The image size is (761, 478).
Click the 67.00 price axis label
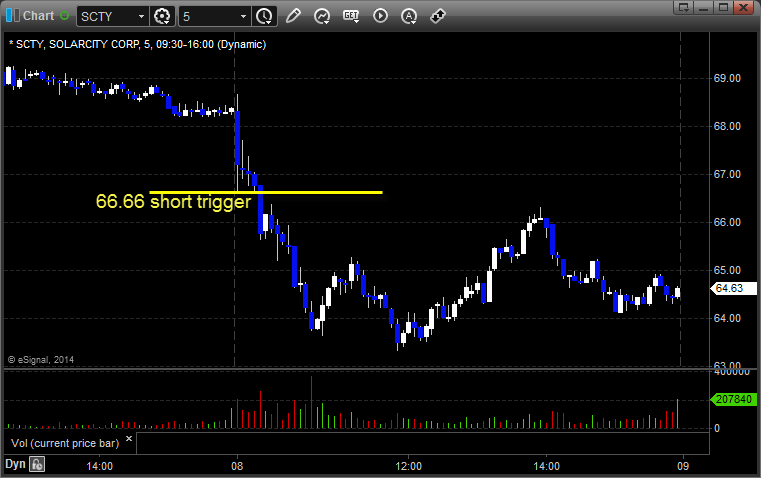[x=727, y=174]
